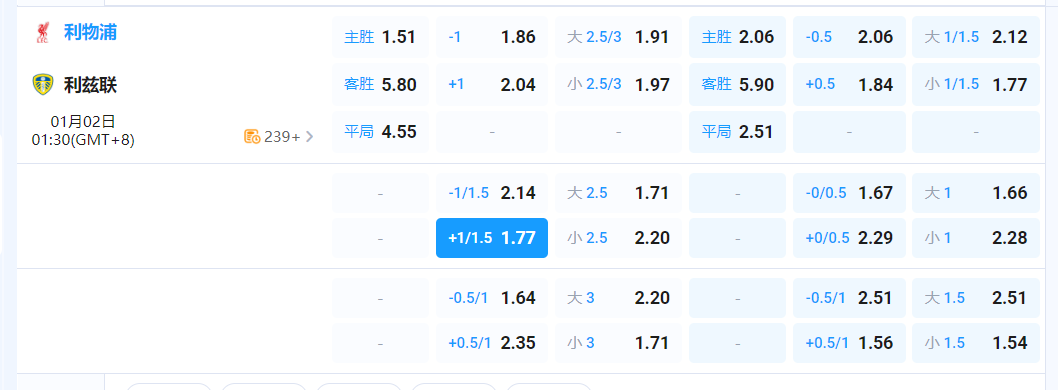Select 主胜 at odds 1.51
The image size is (1058, 390).
(380, 37)
